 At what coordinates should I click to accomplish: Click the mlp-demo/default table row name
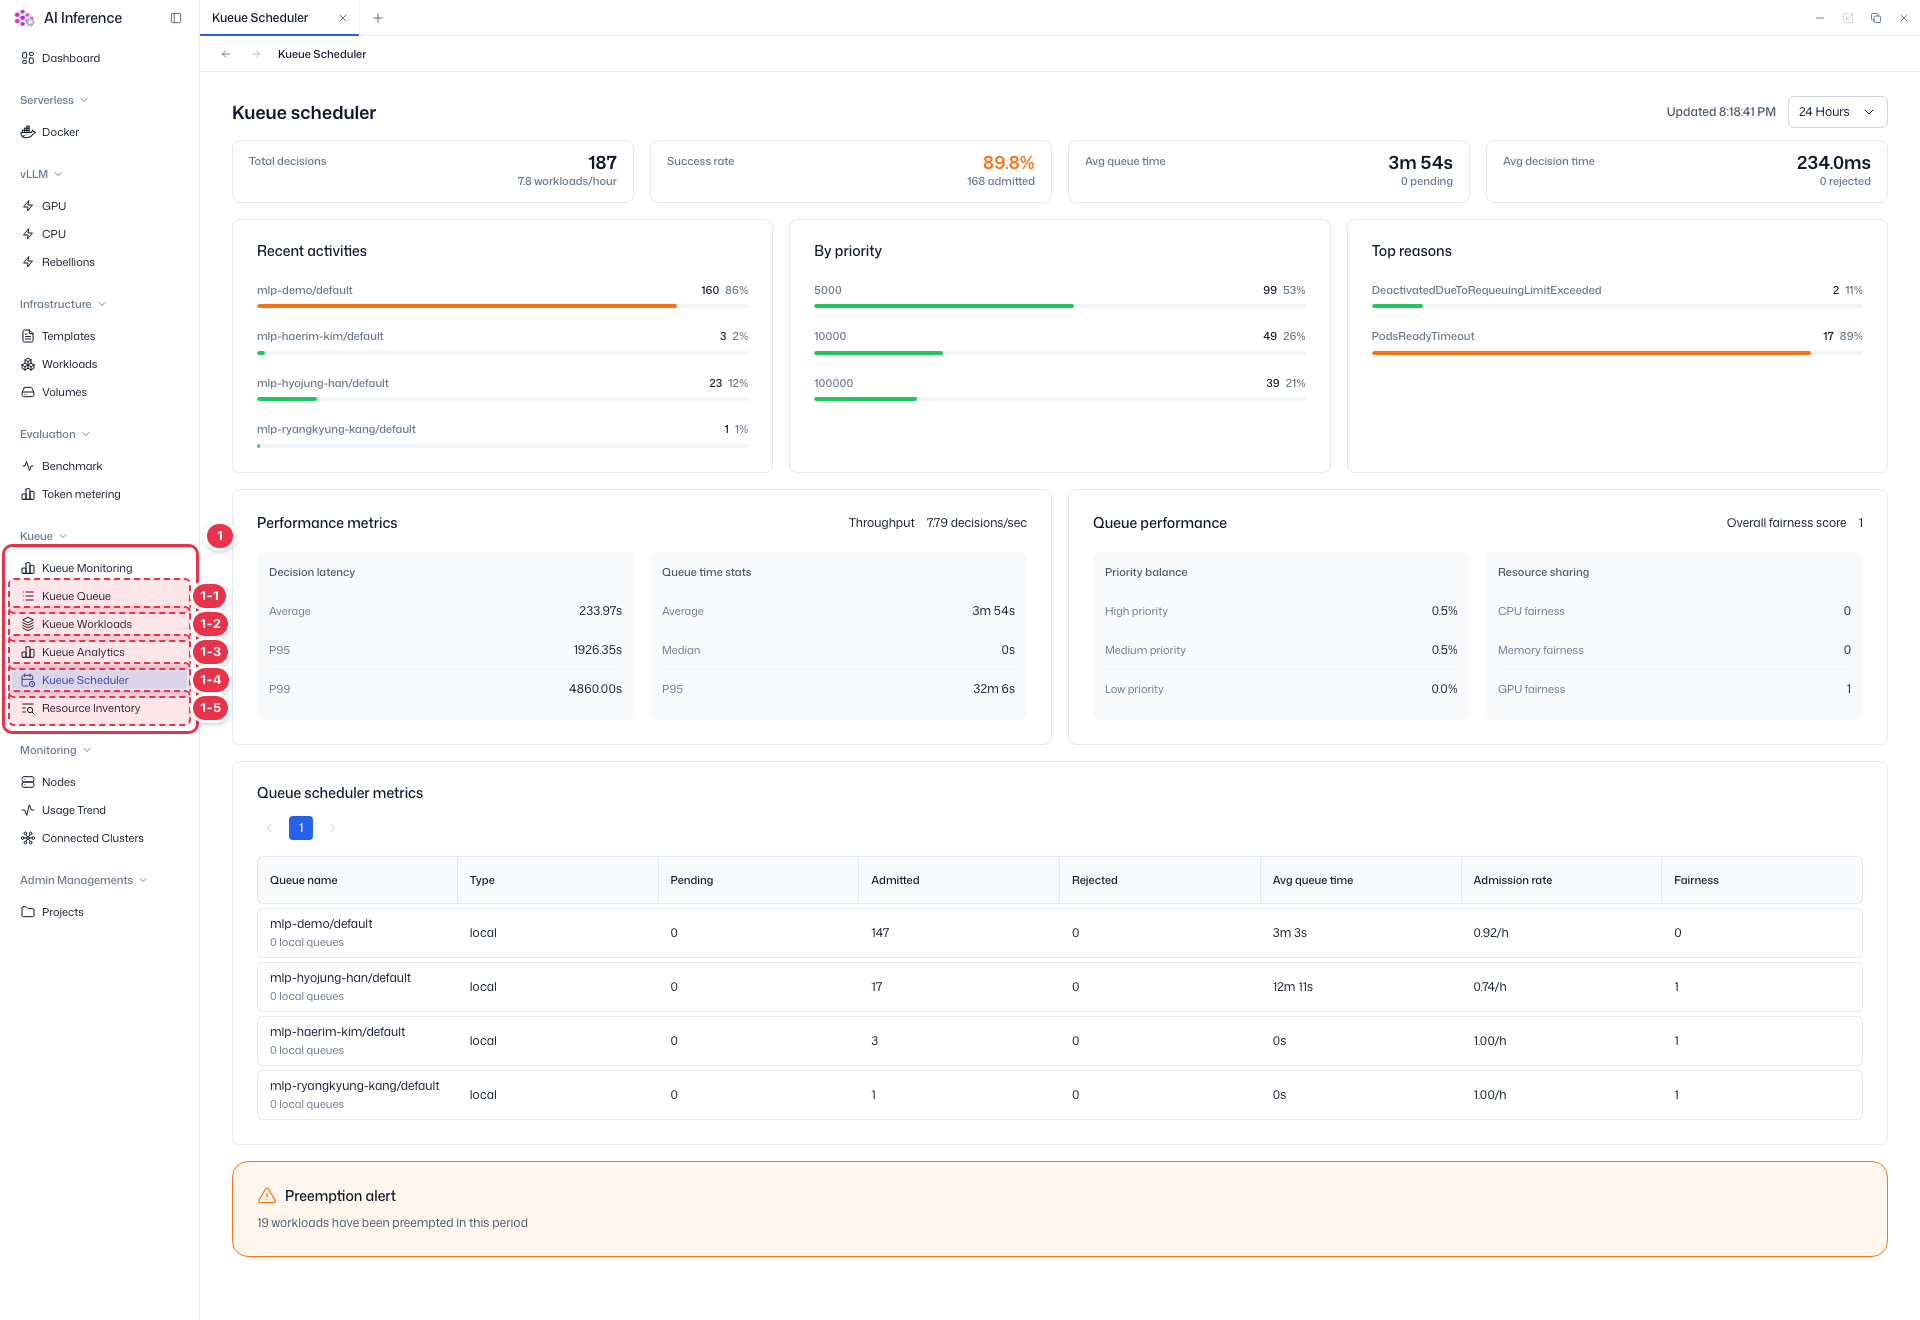tap(321, 924)
